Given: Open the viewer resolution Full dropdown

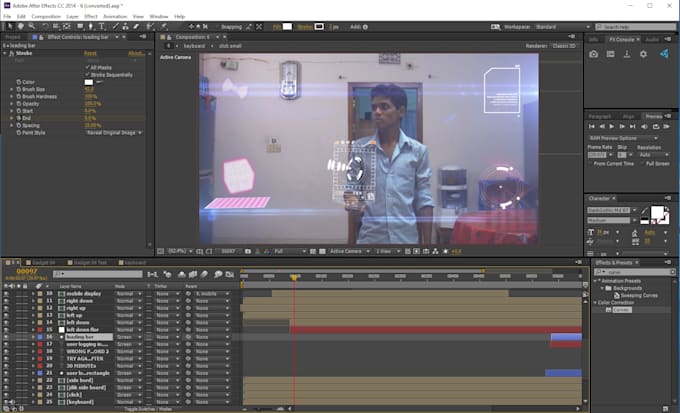Looking at the screenshot, I should [x=289, y=251].
